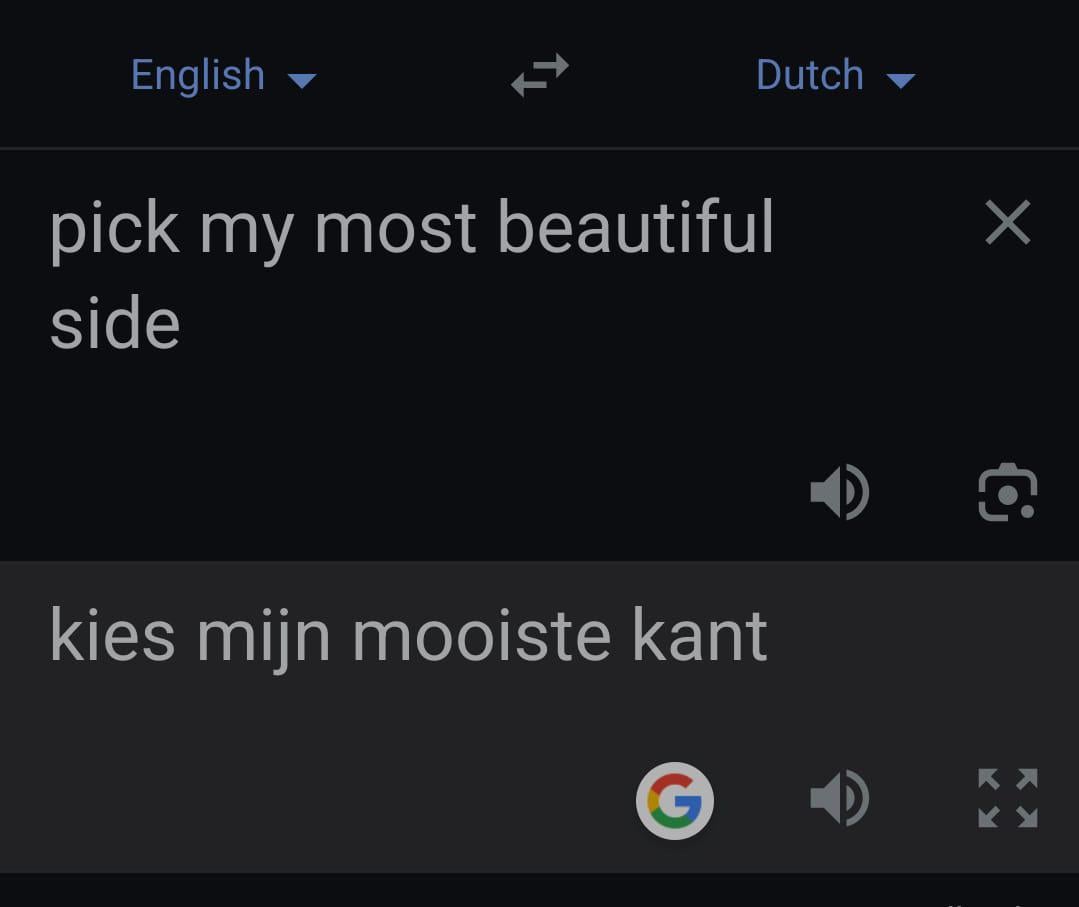This screenshot has height=907, width=1079.
Task: Place cursor on the word 'pick'
Action: (114, 228)
